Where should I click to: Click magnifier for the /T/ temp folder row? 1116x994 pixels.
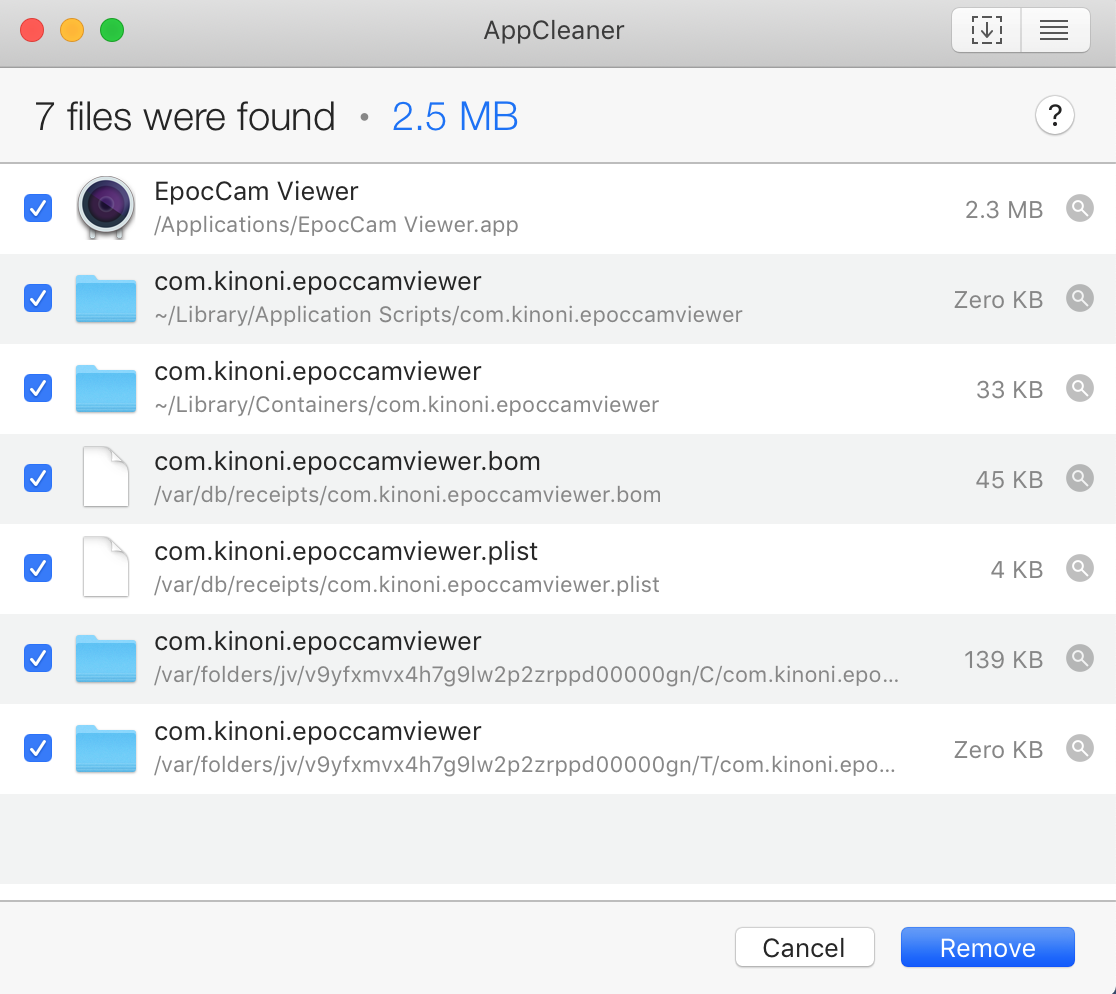point(1079,749)
